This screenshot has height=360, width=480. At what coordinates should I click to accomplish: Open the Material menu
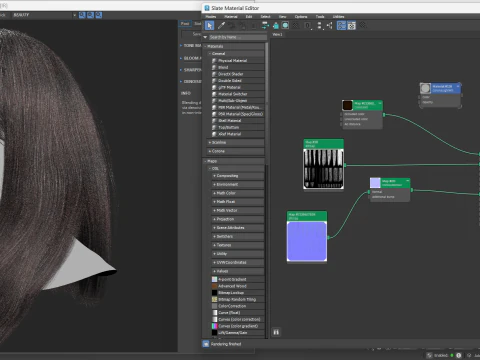231,16
